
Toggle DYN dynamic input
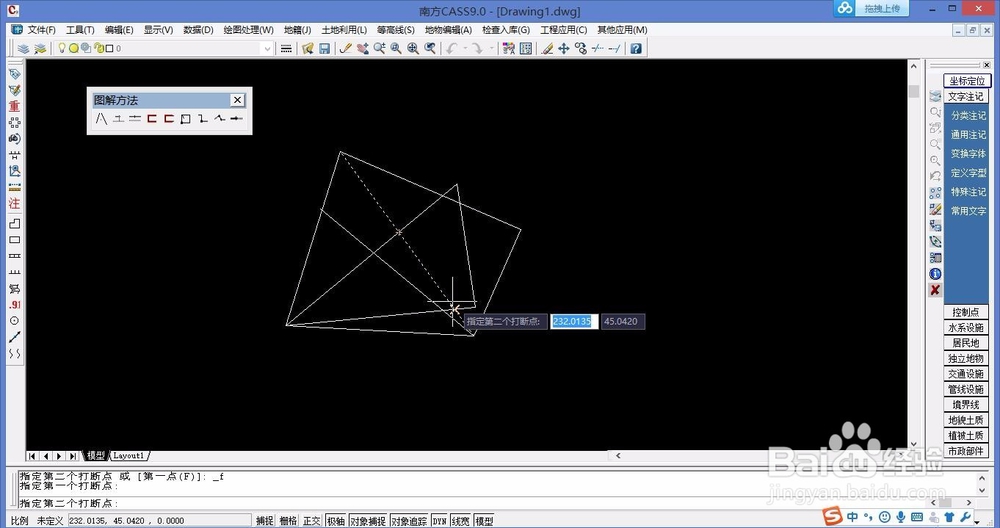pyautogui.click(x=439, y=521)
